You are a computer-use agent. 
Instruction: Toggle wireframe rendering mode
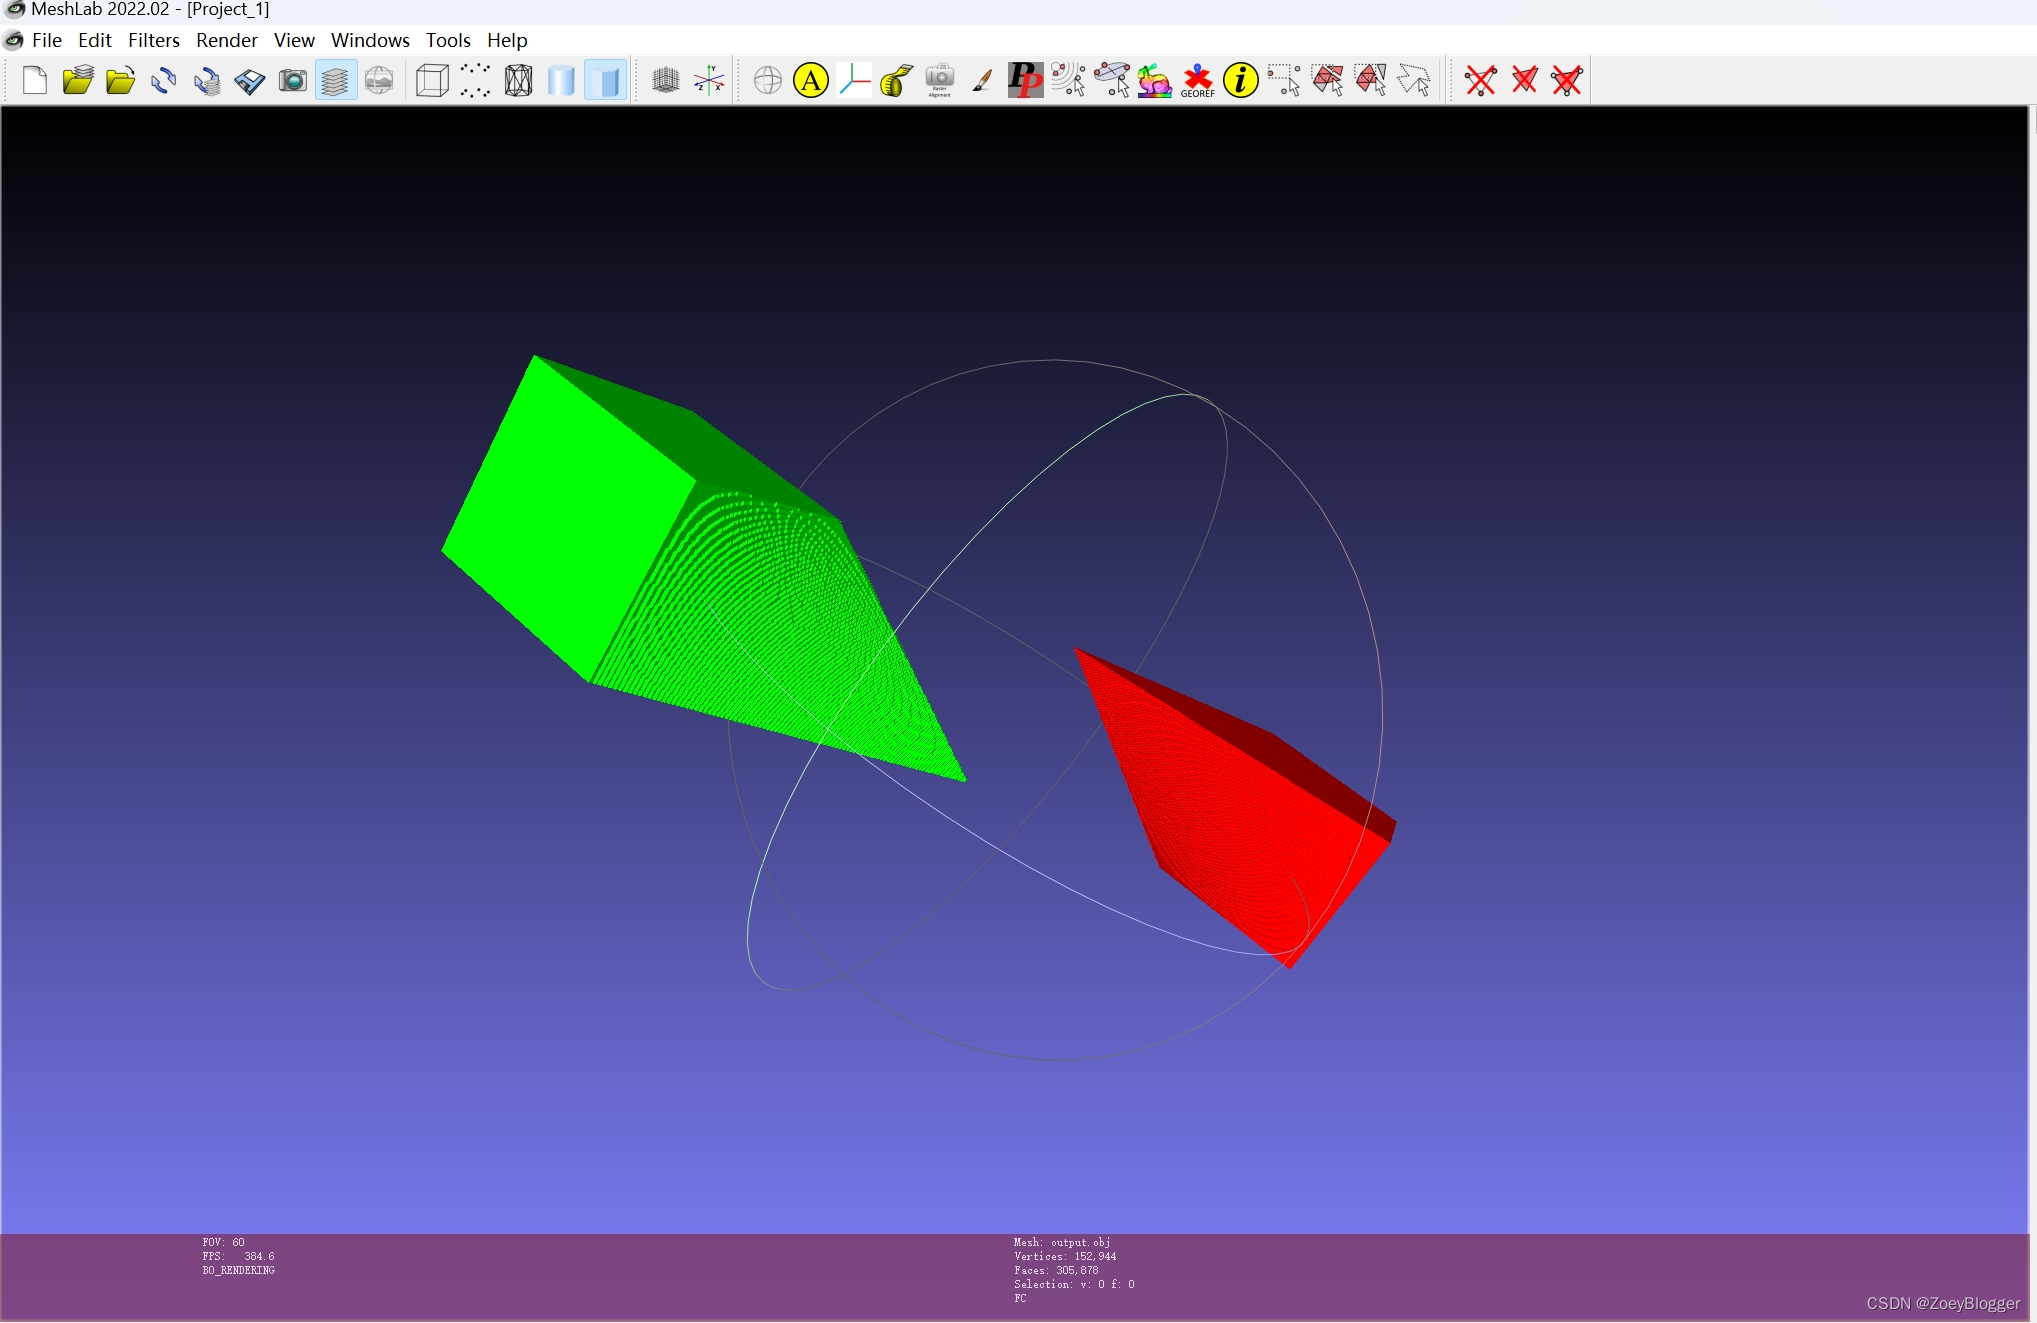(x=518, y=80)
